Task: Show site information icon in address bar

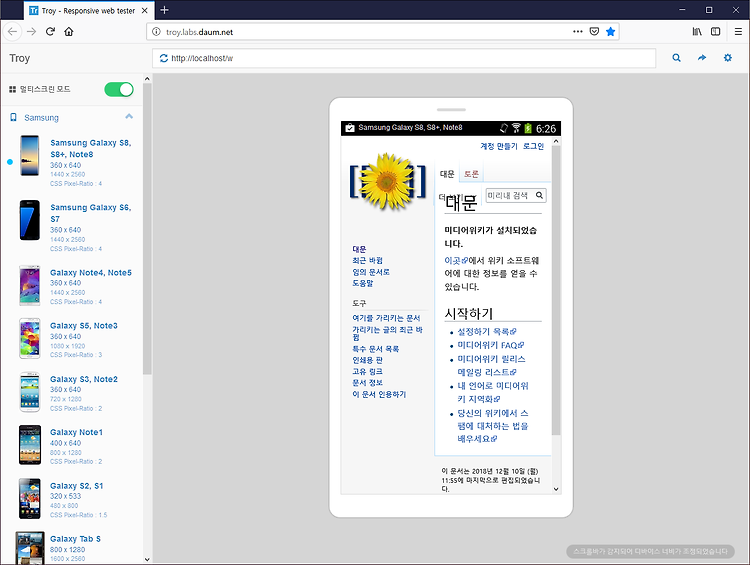Action: [x=156, y=32]
